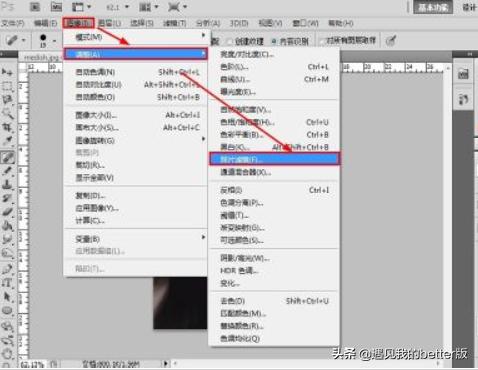Enable 对所有图层取样 checkbox

tap(348, 41)
